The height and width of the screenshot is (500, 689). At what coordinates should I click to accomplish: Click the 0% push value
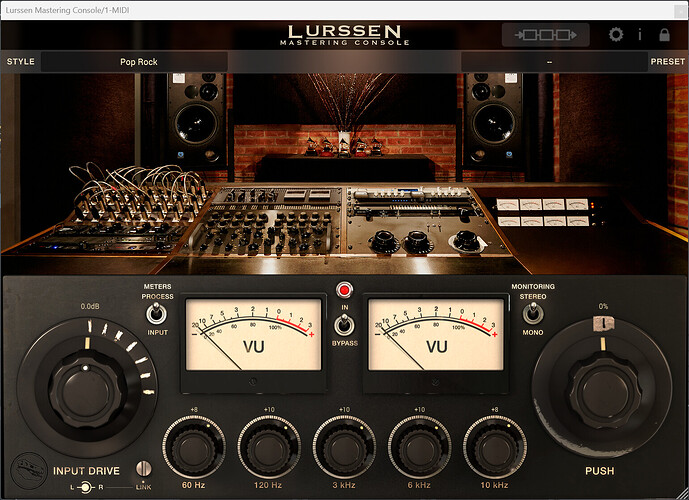(x=603, y=306)
